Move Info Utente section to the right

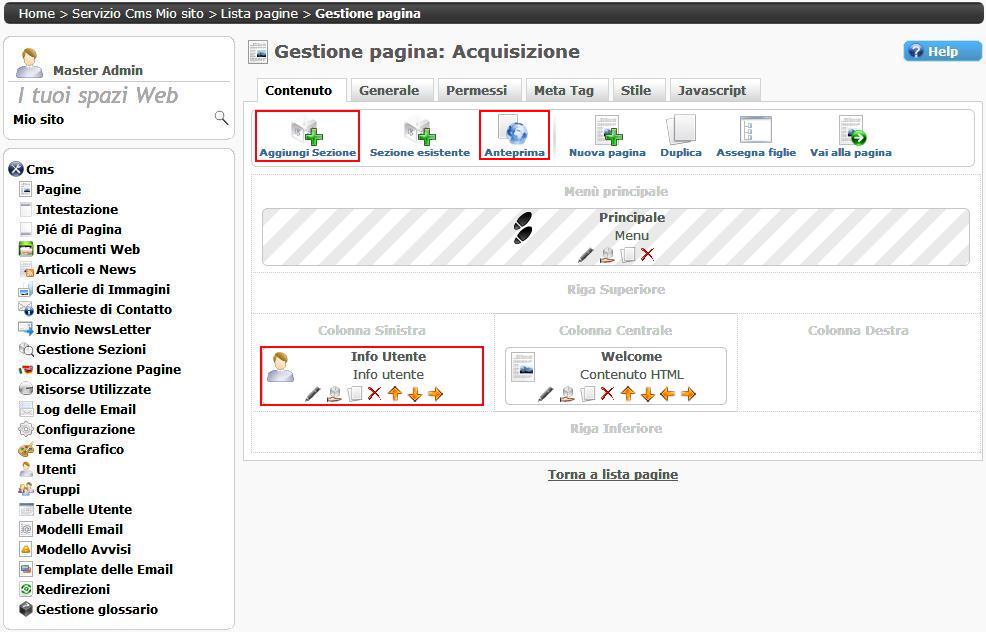[x=435, y=394]
